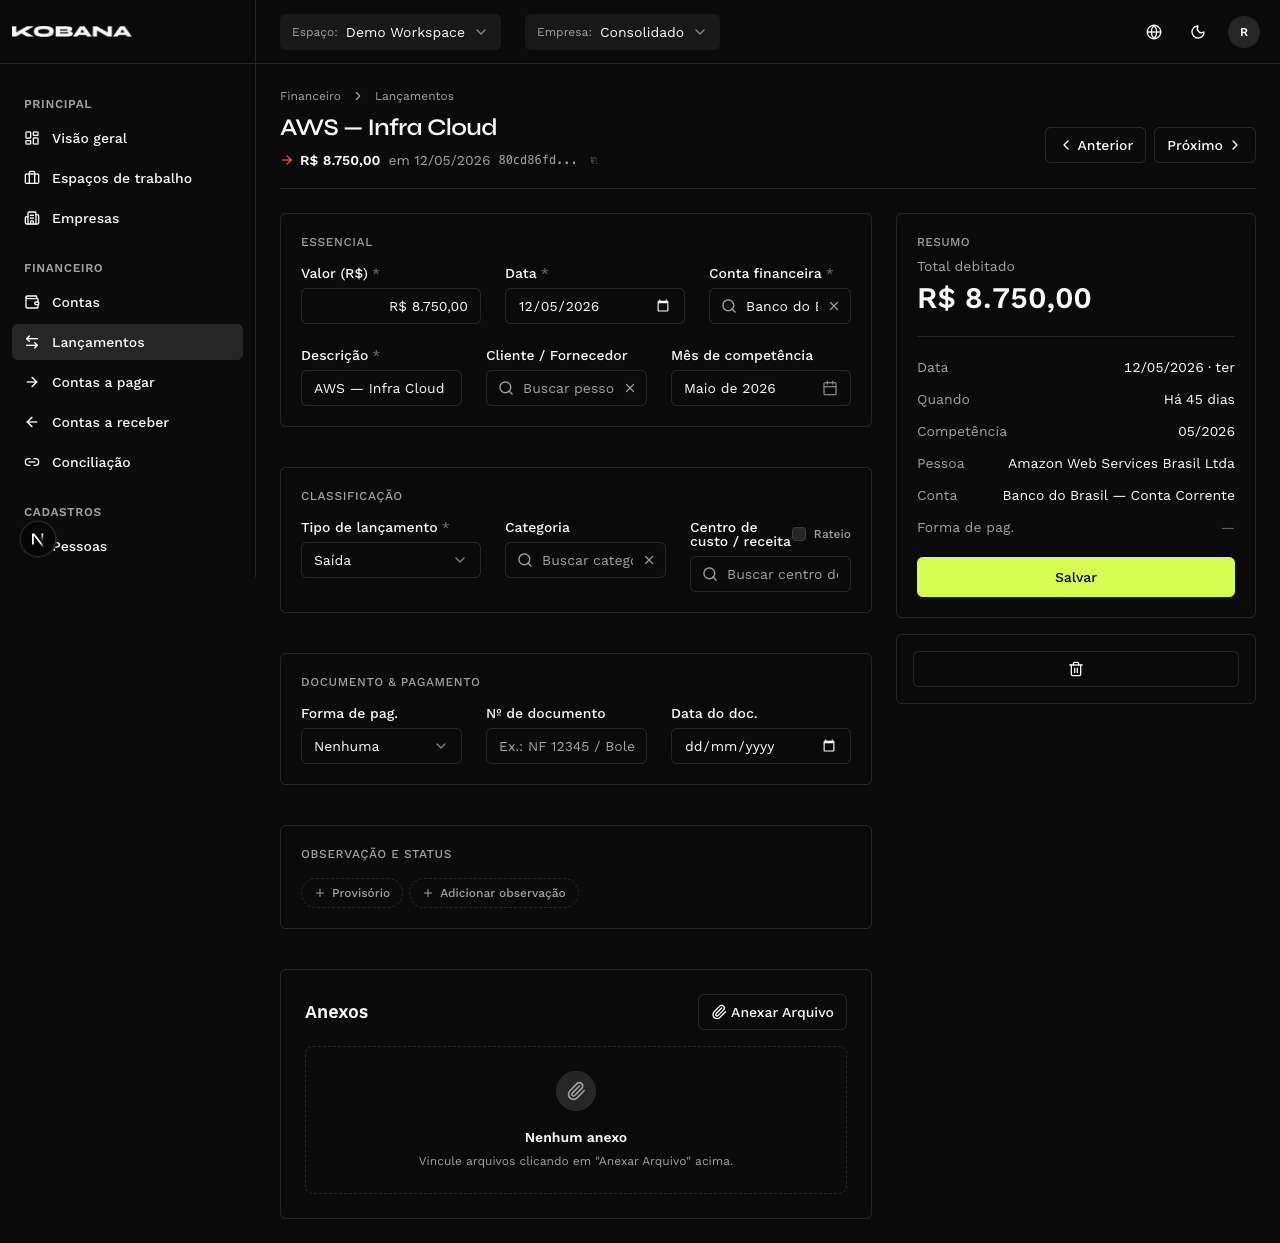Click Adicionar observação chip
Viewport: 1280px width, 1243px height.
pos(494,893)
